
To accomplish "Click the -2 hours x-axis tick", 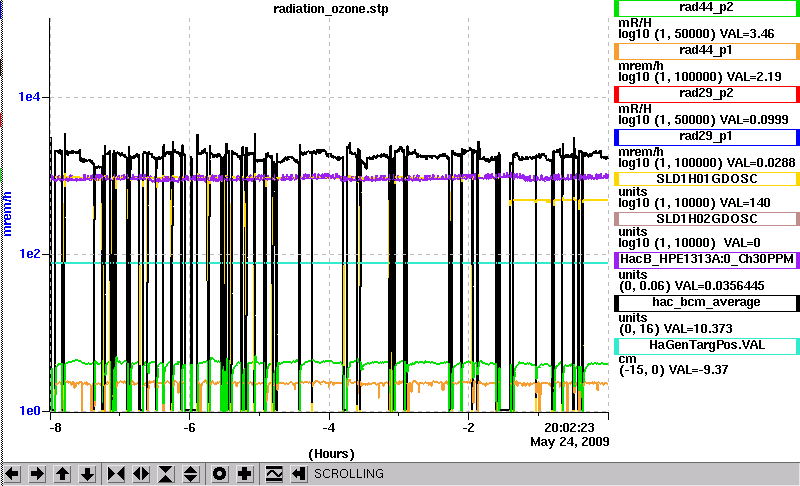I will tap(468, 427).
